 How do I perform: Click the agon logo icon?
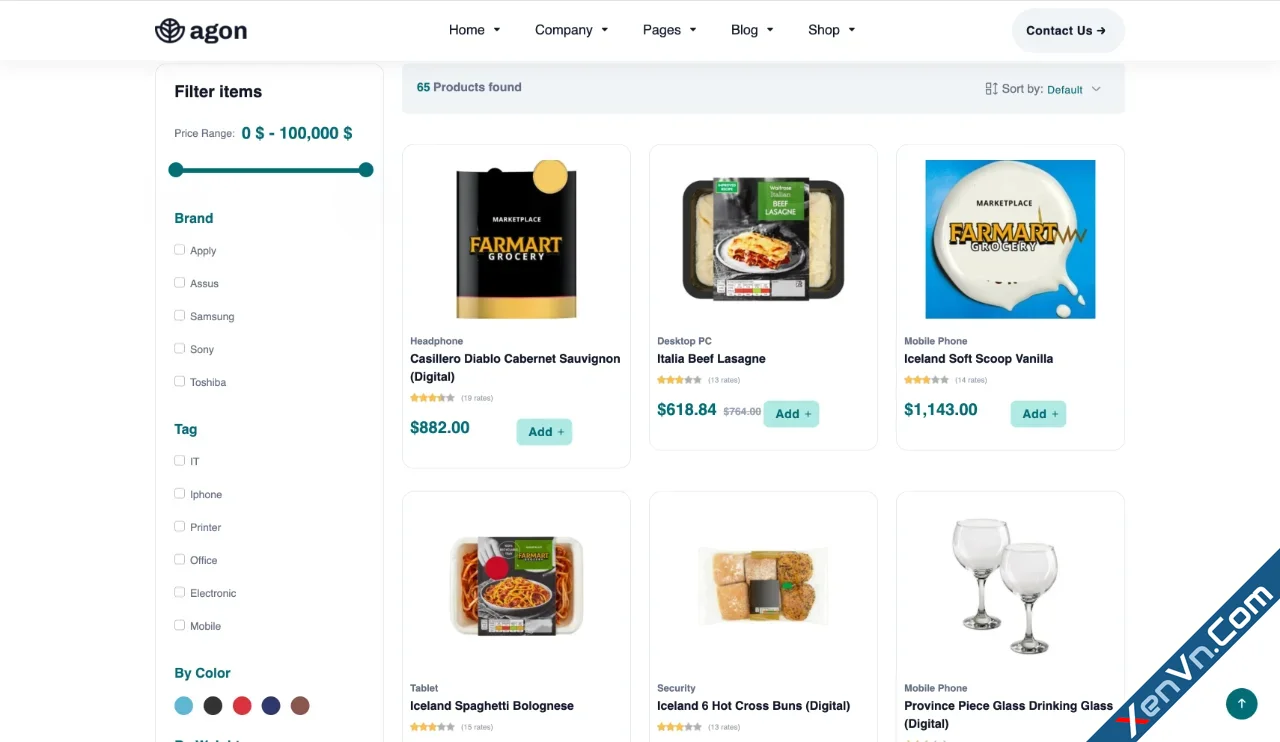point(170,31)
